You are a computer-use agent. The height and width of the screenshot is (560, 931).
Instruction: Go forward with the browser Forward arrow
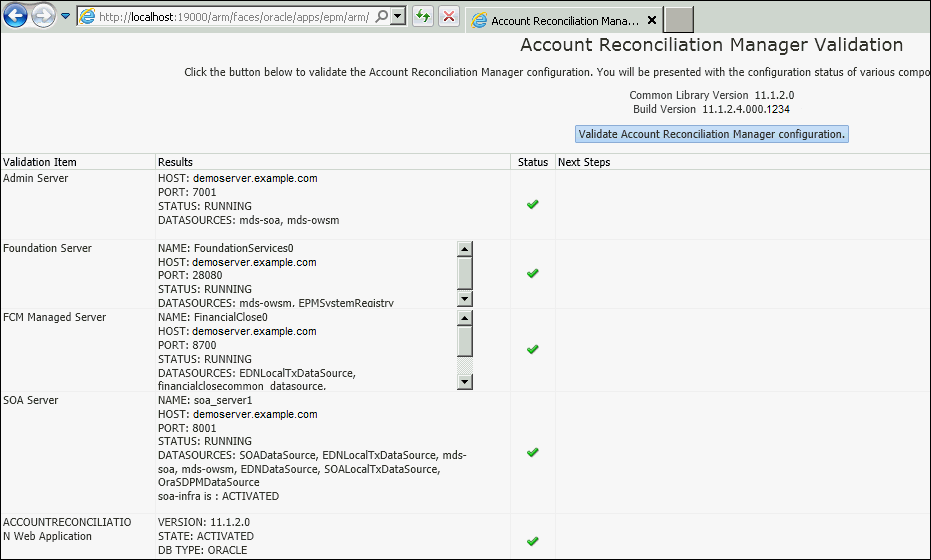(43, 16)
